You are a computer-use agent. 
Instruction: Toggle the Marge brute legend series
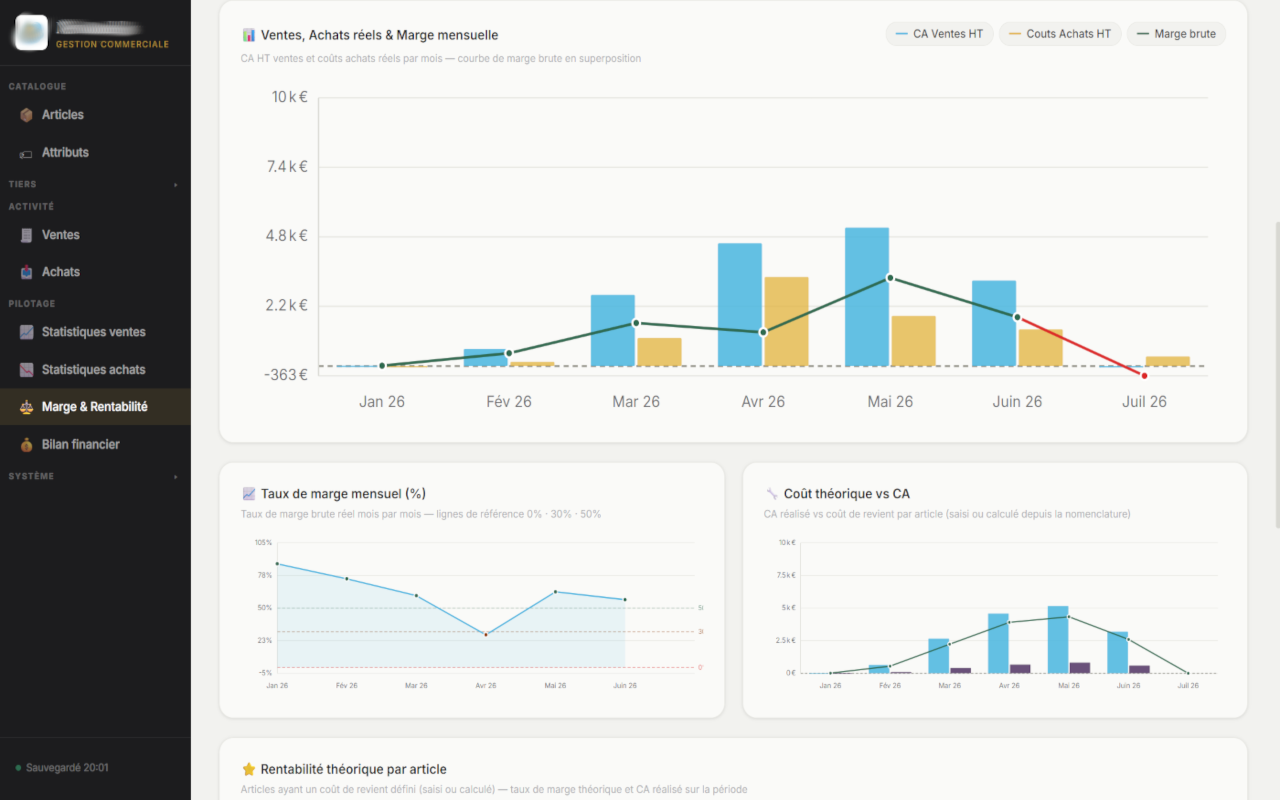pos(1176,34)
